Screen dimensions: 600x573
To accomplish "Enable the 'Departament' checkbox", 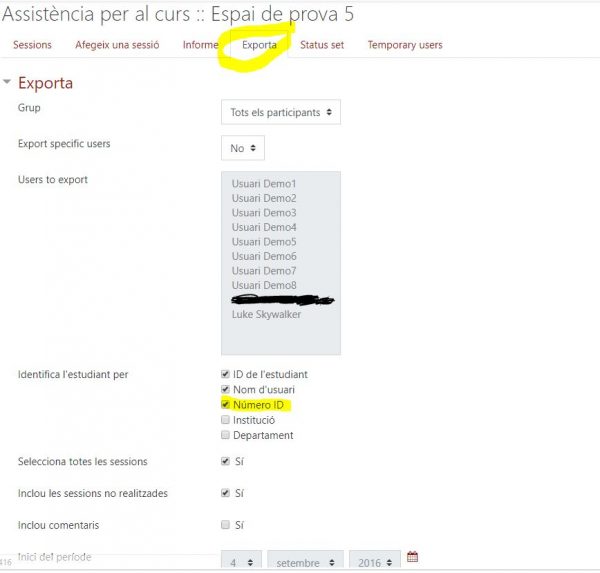I will point(225,435).
